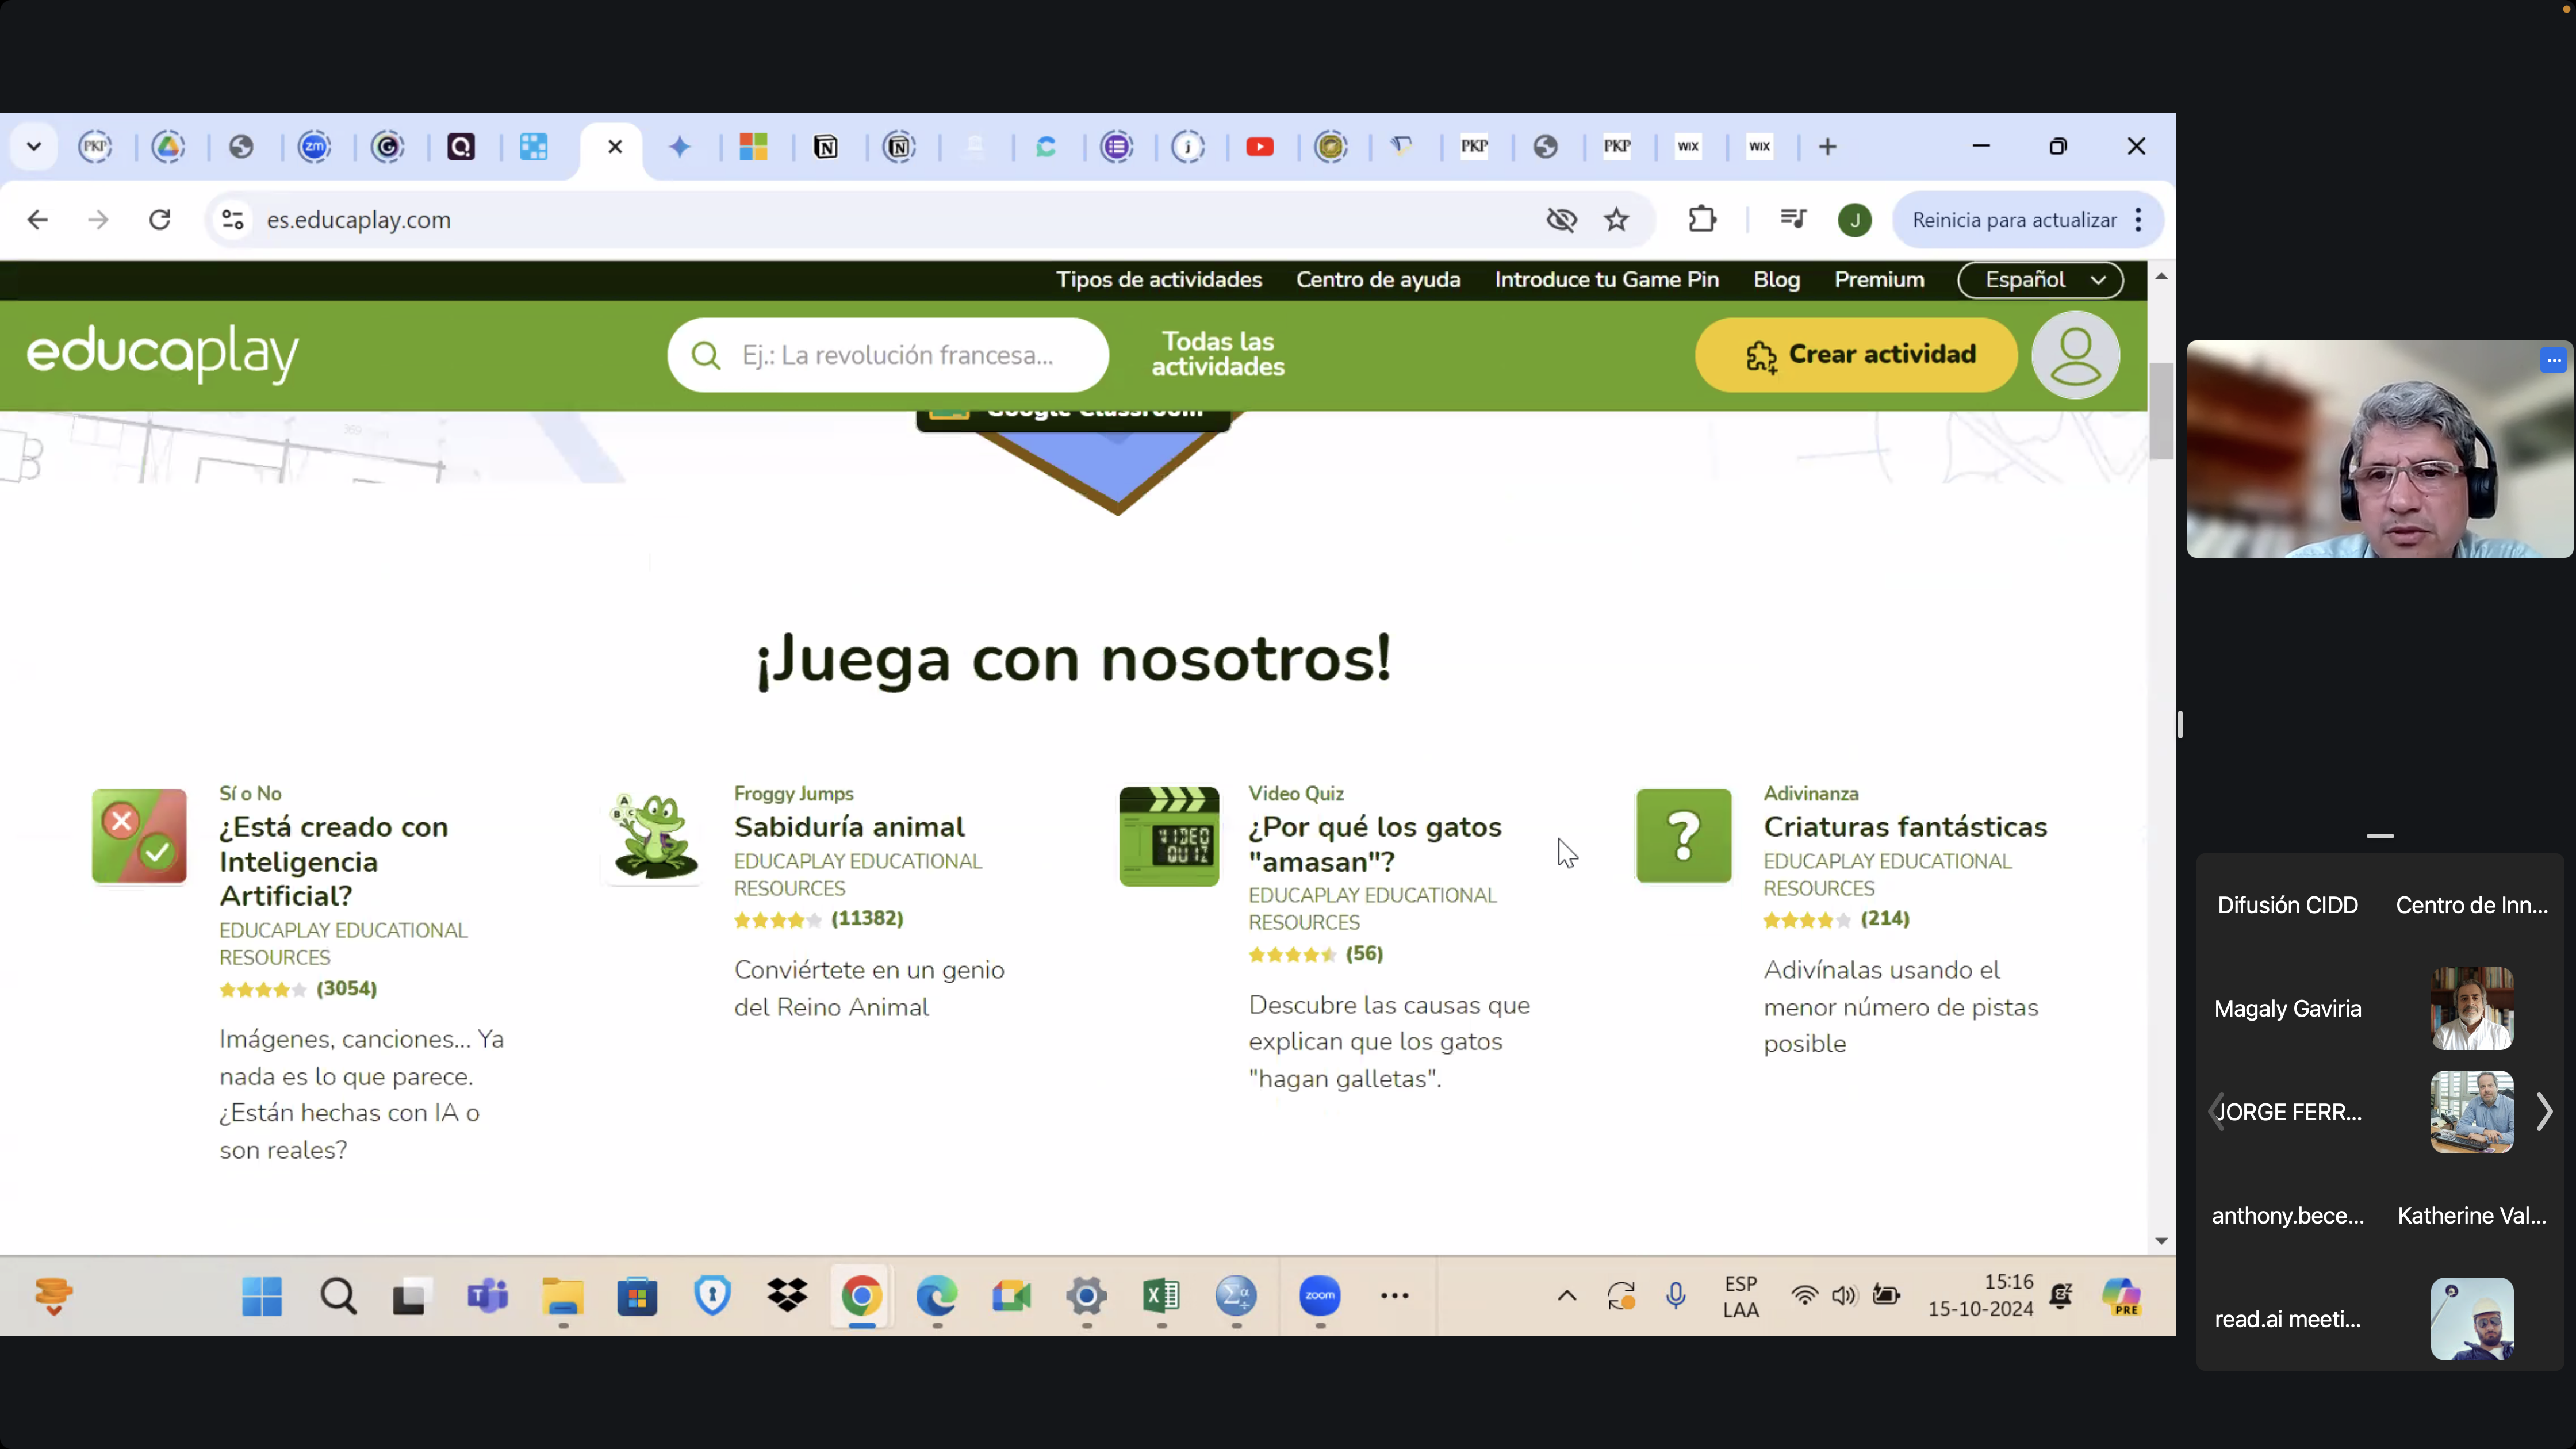Go back with the browser back arrow
2576x1449 pixels.
tap(38, 220)
